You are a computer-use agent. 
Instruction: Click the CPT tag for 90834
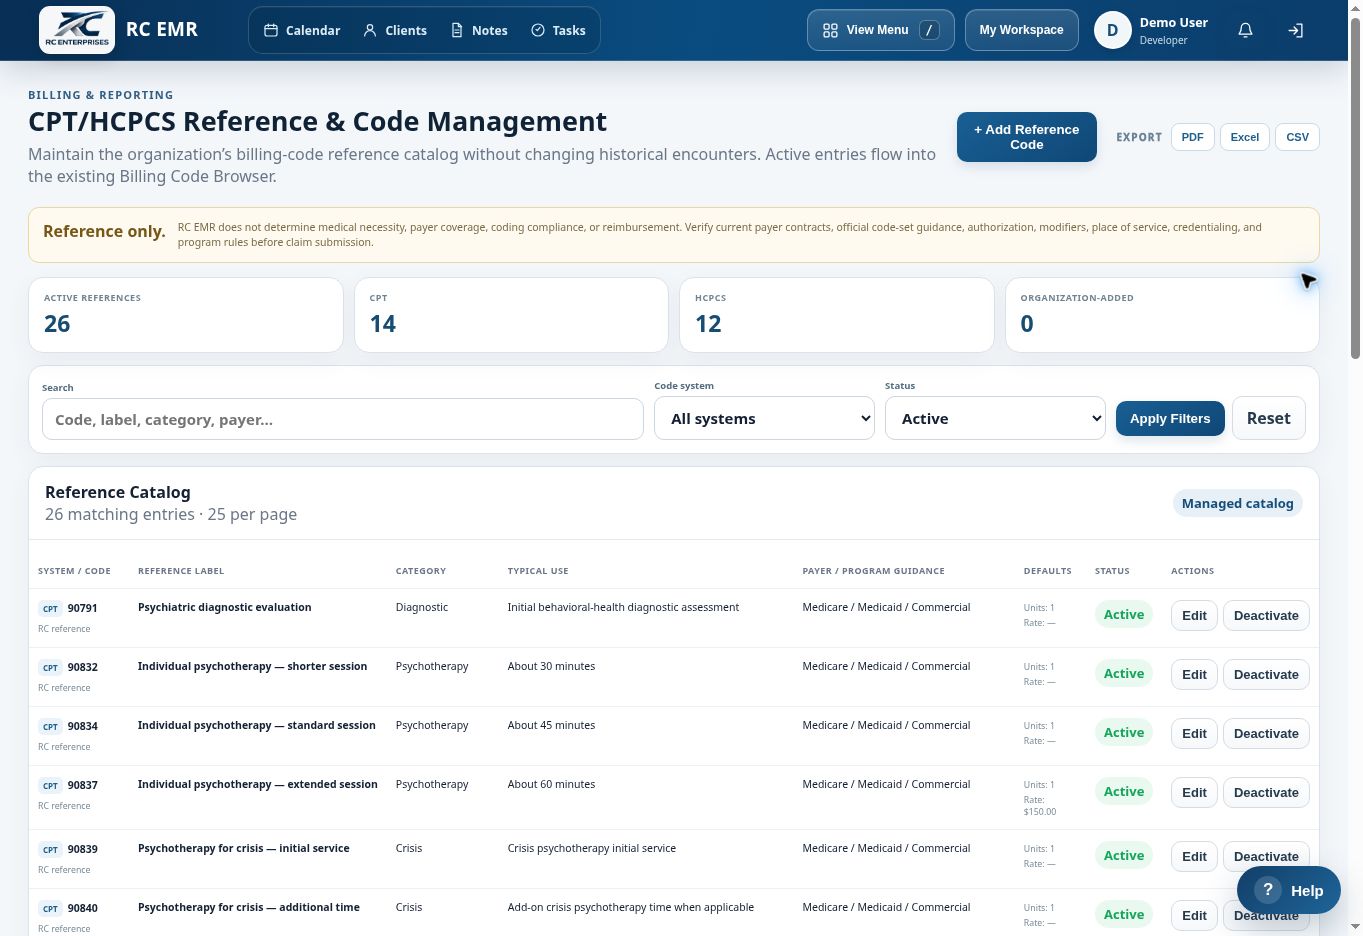[x=50, y=726]
